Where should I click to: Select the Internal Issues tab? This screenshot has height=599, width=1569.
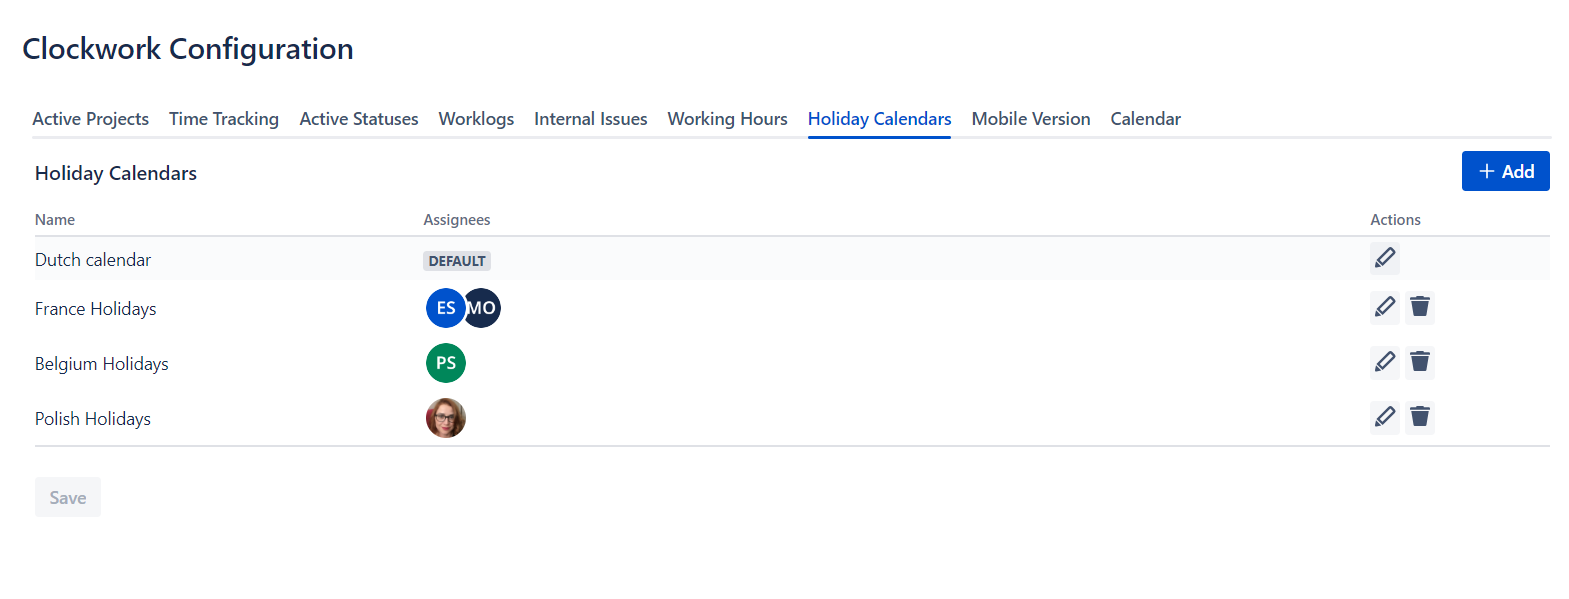(x=590, y=118)
